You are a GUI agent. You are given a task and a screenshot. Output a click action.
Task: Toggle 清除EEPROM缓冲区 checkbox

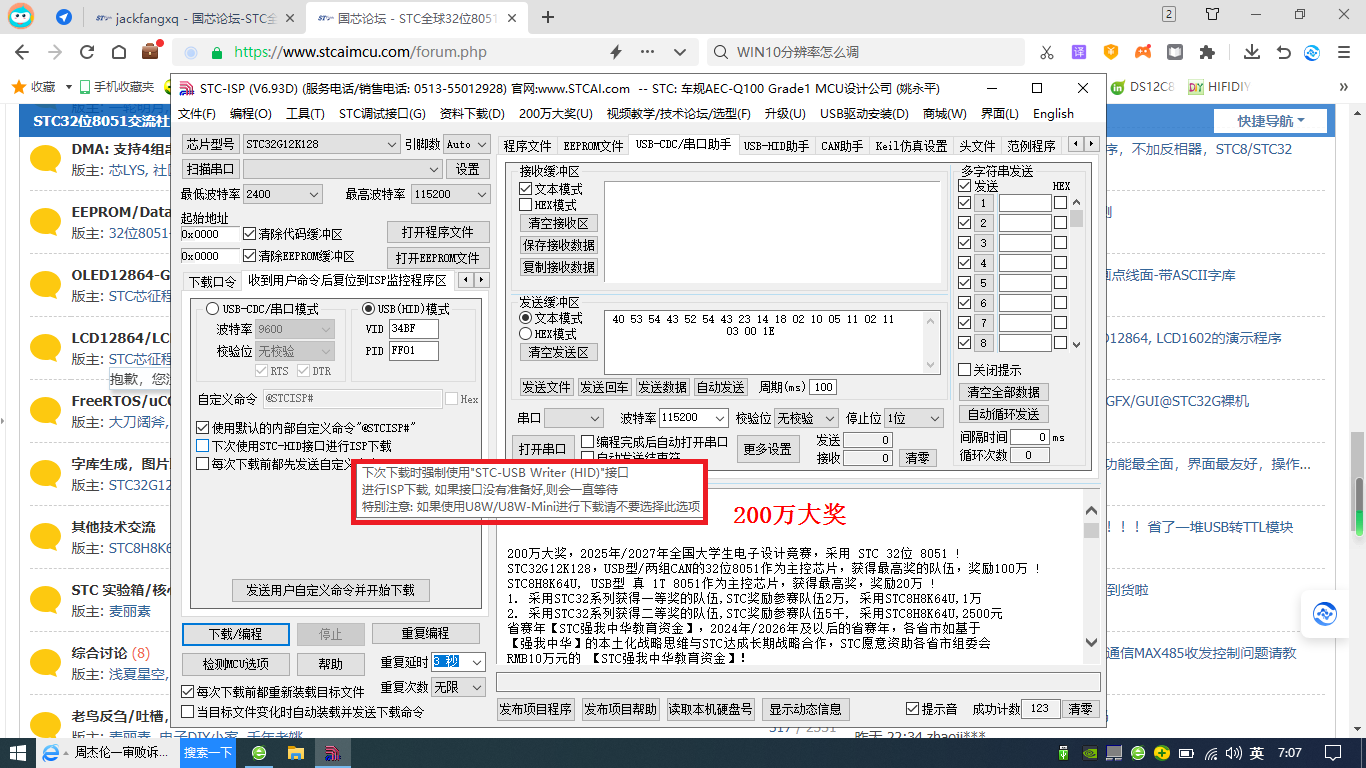250,256
